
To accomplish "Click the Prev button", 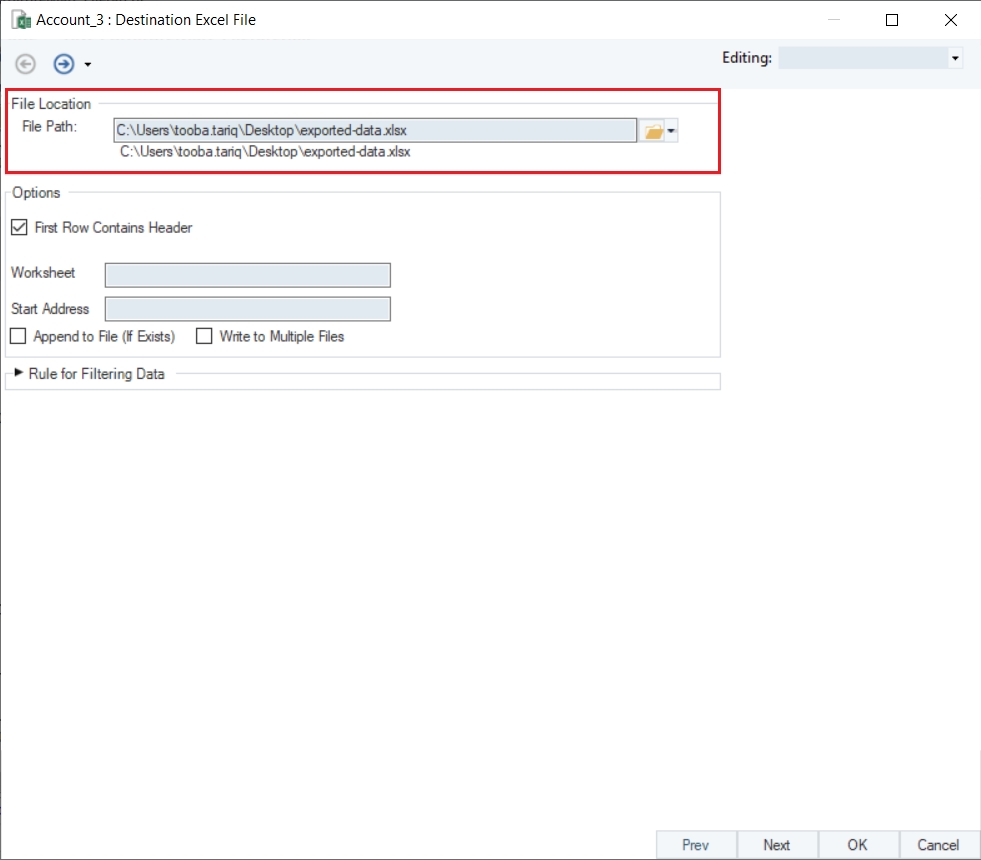I will (x=696, y=845).
